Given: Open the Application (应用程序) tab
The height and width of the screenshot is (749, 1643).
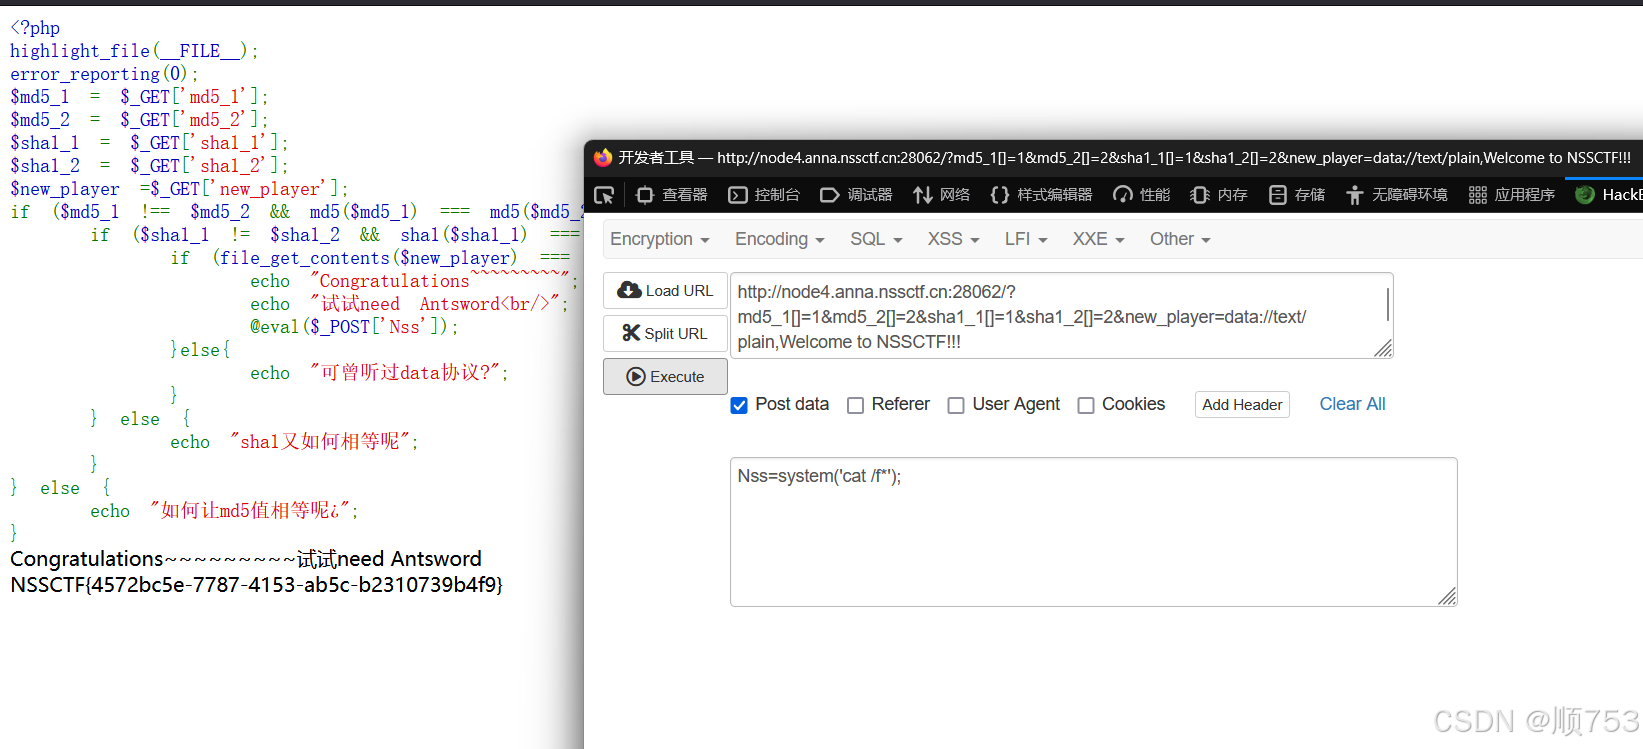Looking at the screenshot, I should coord(1512,195).
